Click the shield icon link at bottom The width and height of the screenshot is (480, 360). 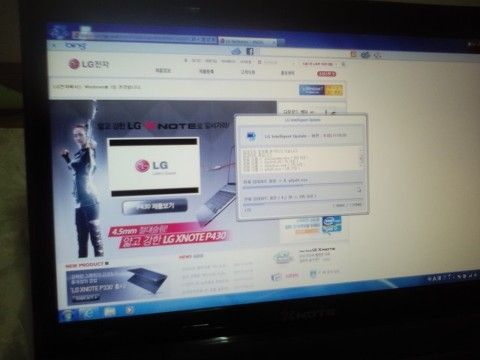point(313,274)
